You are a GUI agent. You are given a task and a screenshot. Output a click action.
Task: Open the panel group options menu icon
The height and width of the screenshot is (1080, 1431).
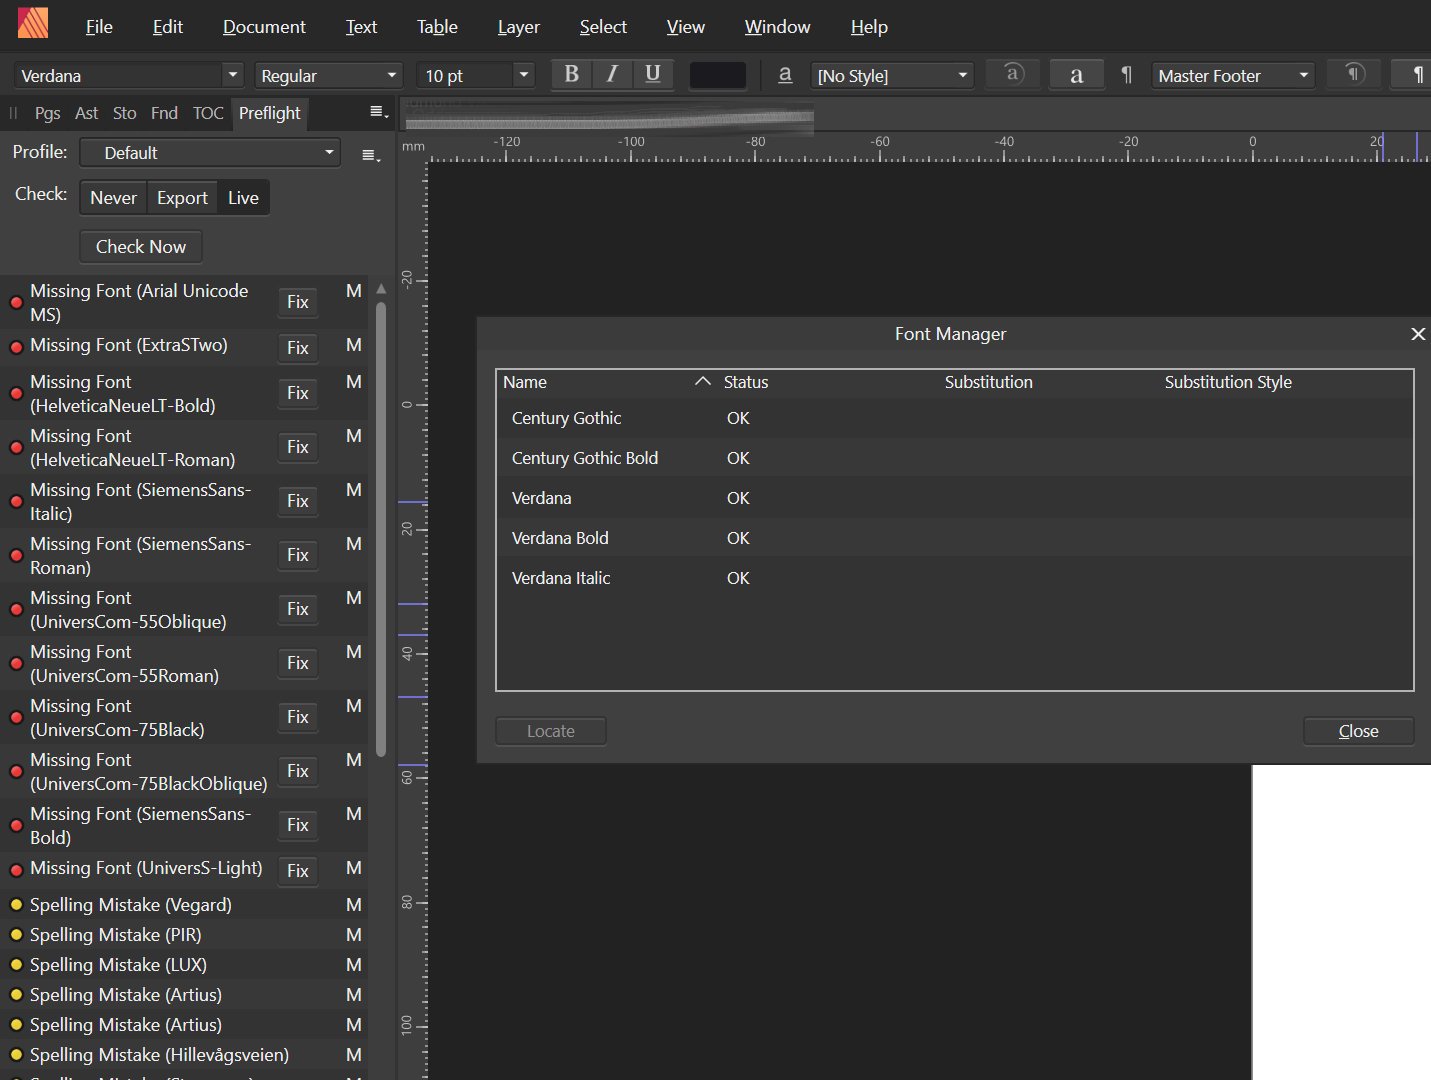(378, 112)
